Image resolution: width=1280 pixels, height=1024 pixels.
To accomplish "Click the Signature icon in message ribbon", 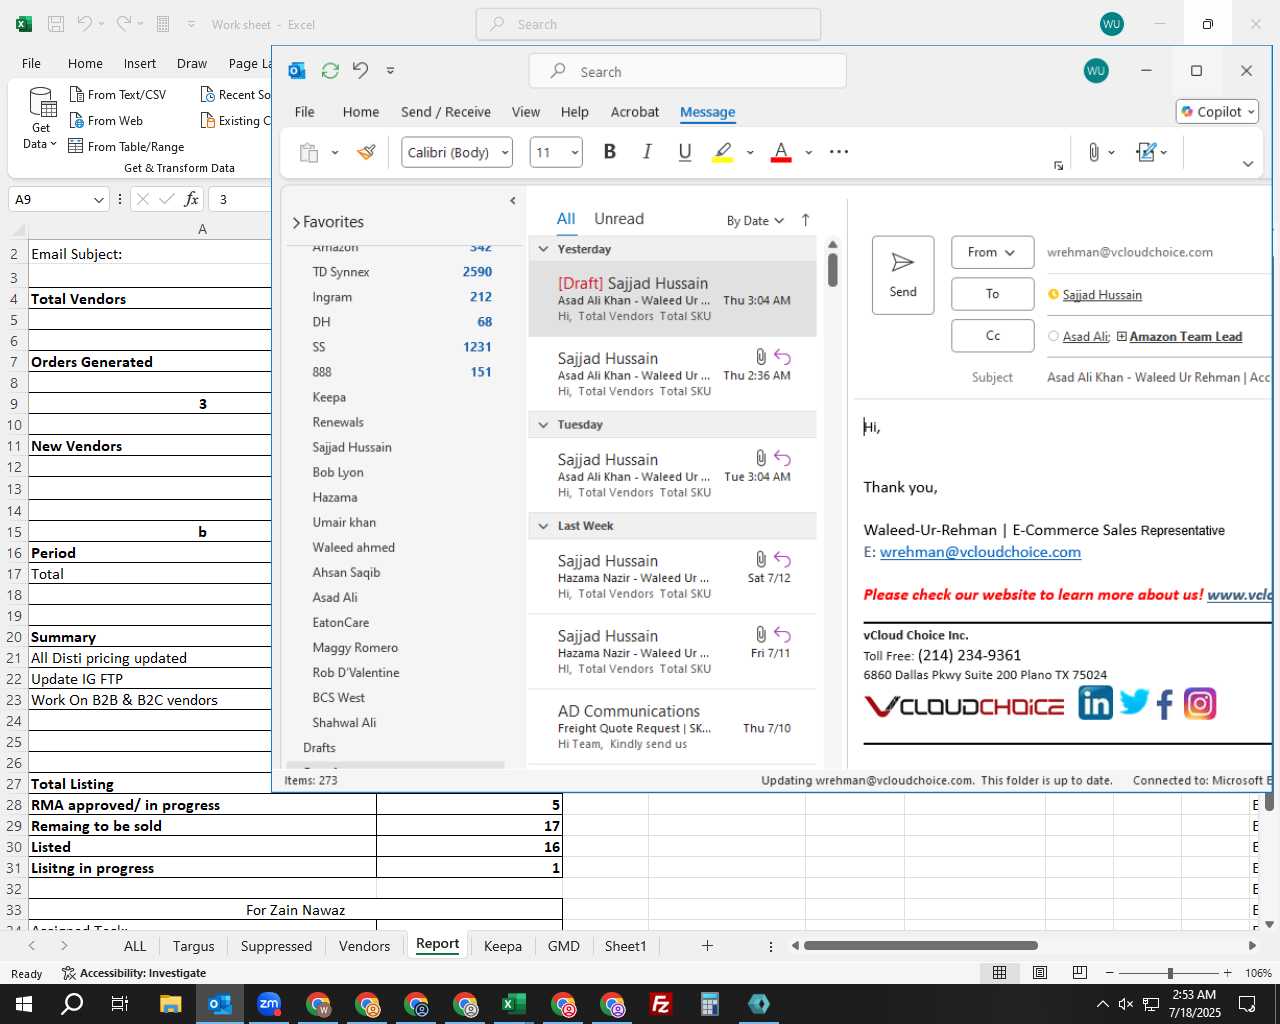I will point(1146,152).
